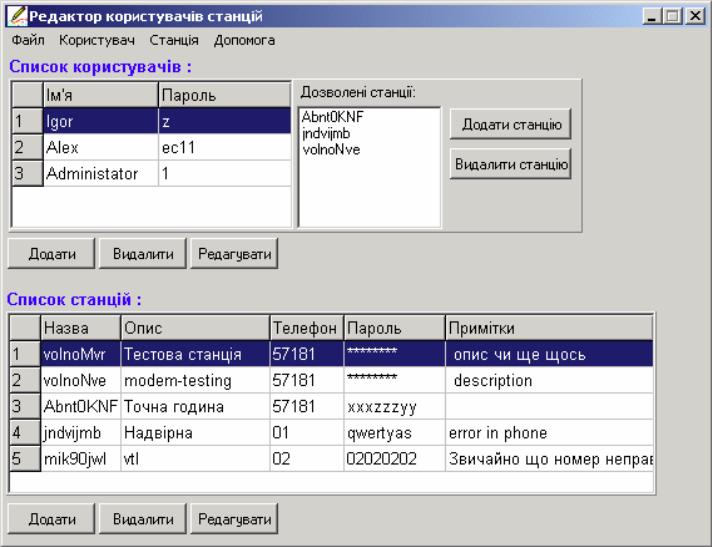Click Редагувати under the stations list

[x=234, y=518]
